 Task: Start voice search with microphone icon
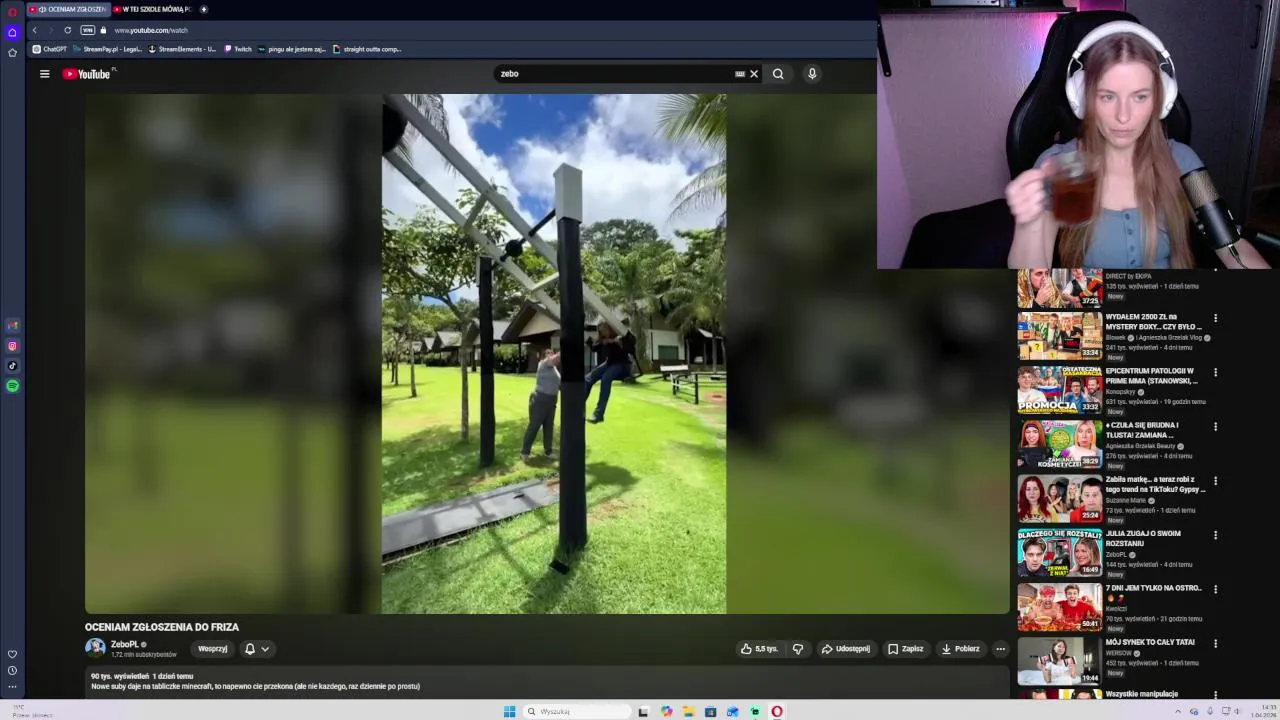click(812, 74)
